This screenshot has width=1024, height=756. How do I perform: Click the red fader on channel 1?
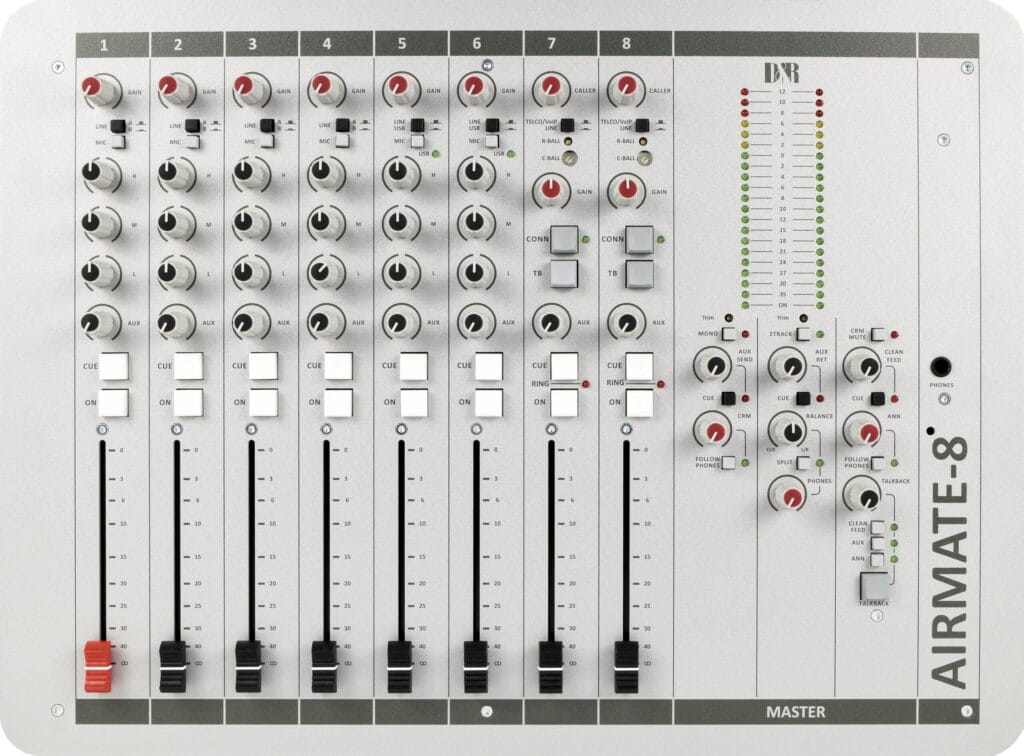point(98,664)
